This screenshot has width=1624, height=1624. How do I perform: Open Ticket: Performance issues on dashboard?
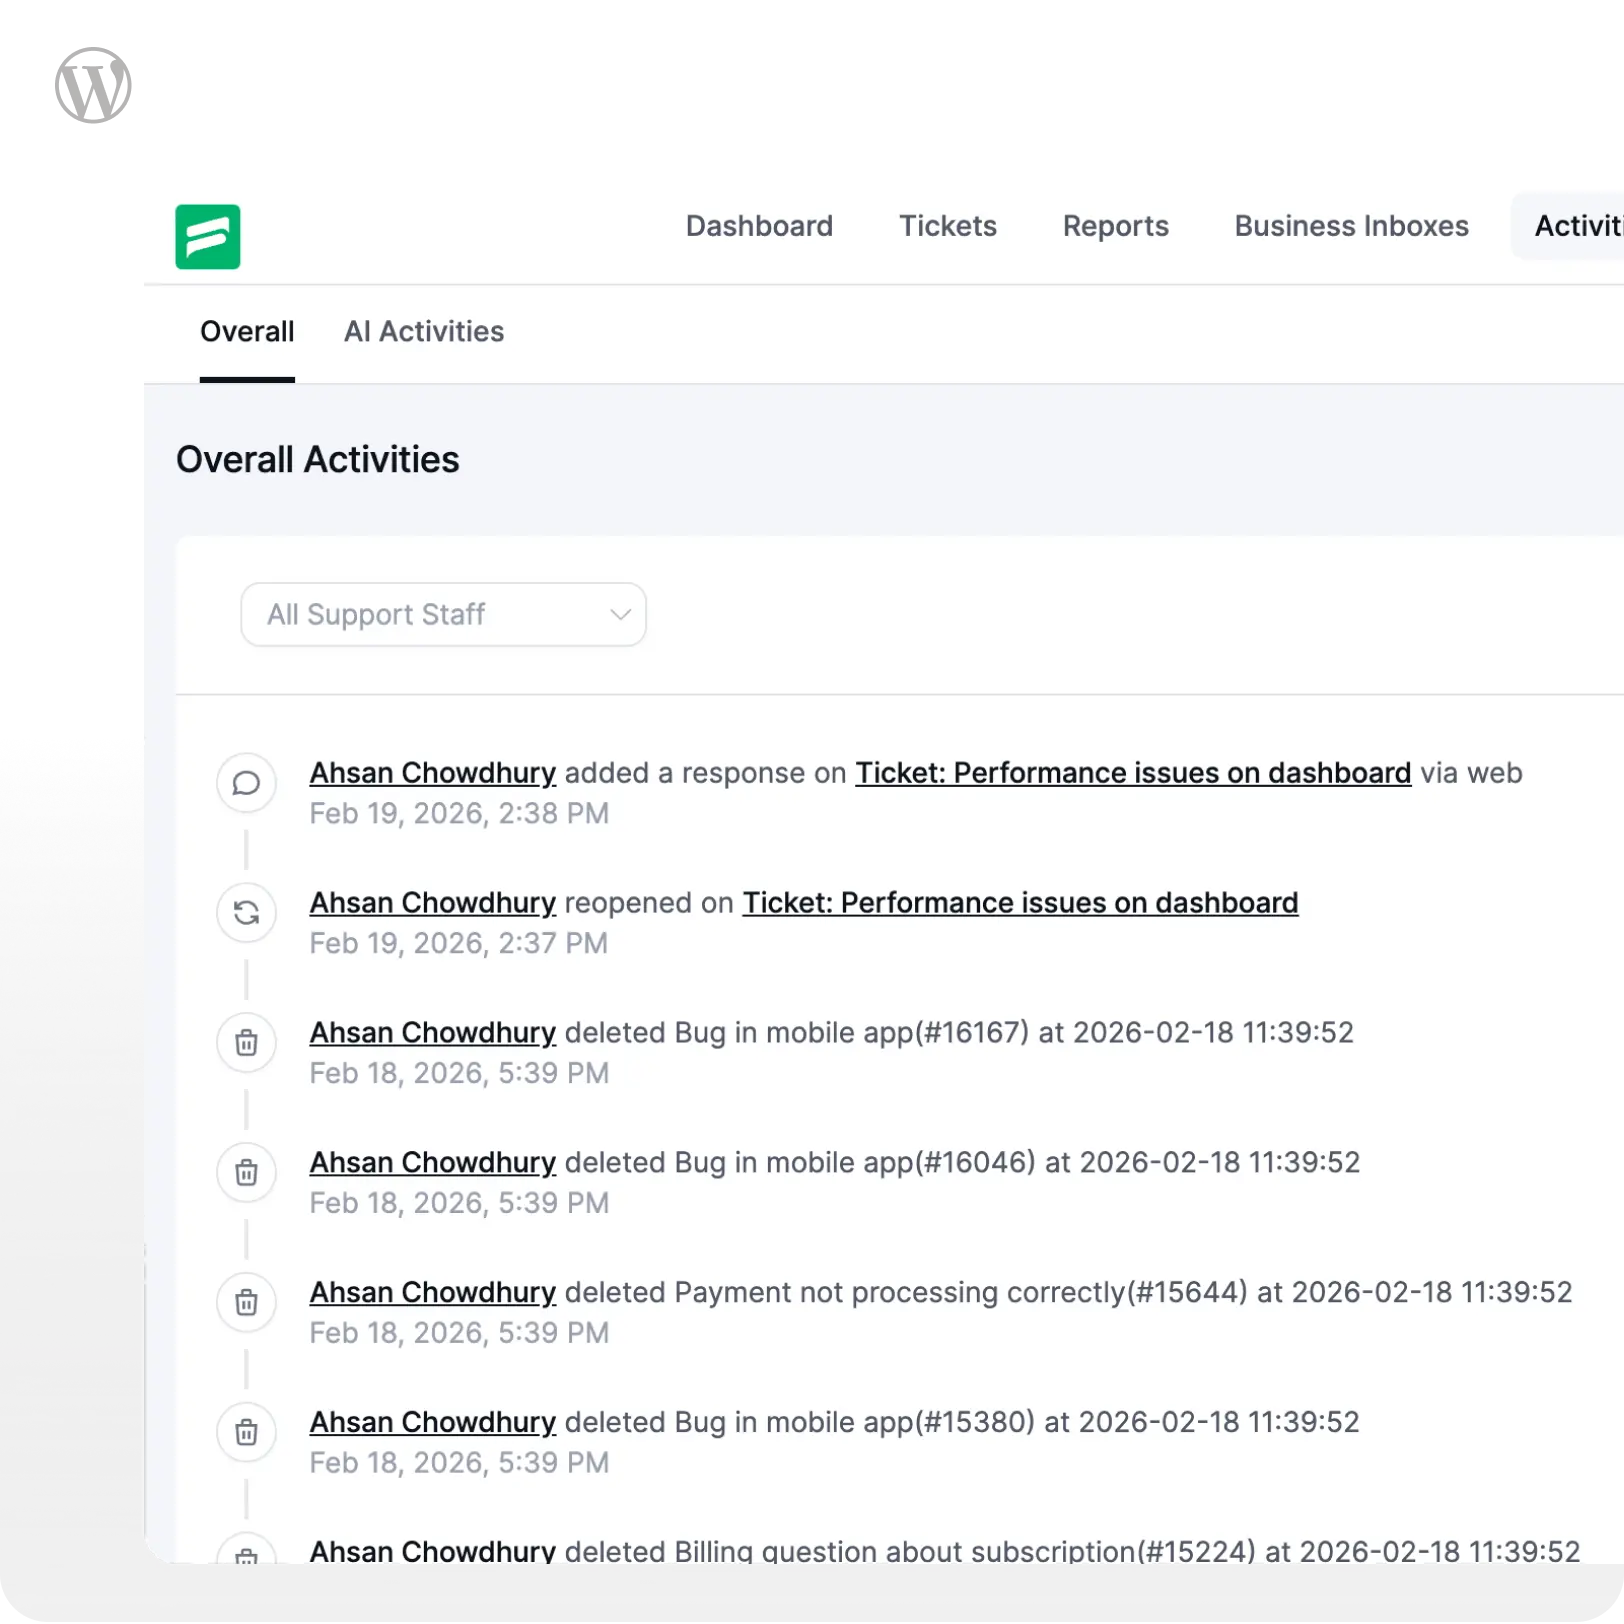1132,772
